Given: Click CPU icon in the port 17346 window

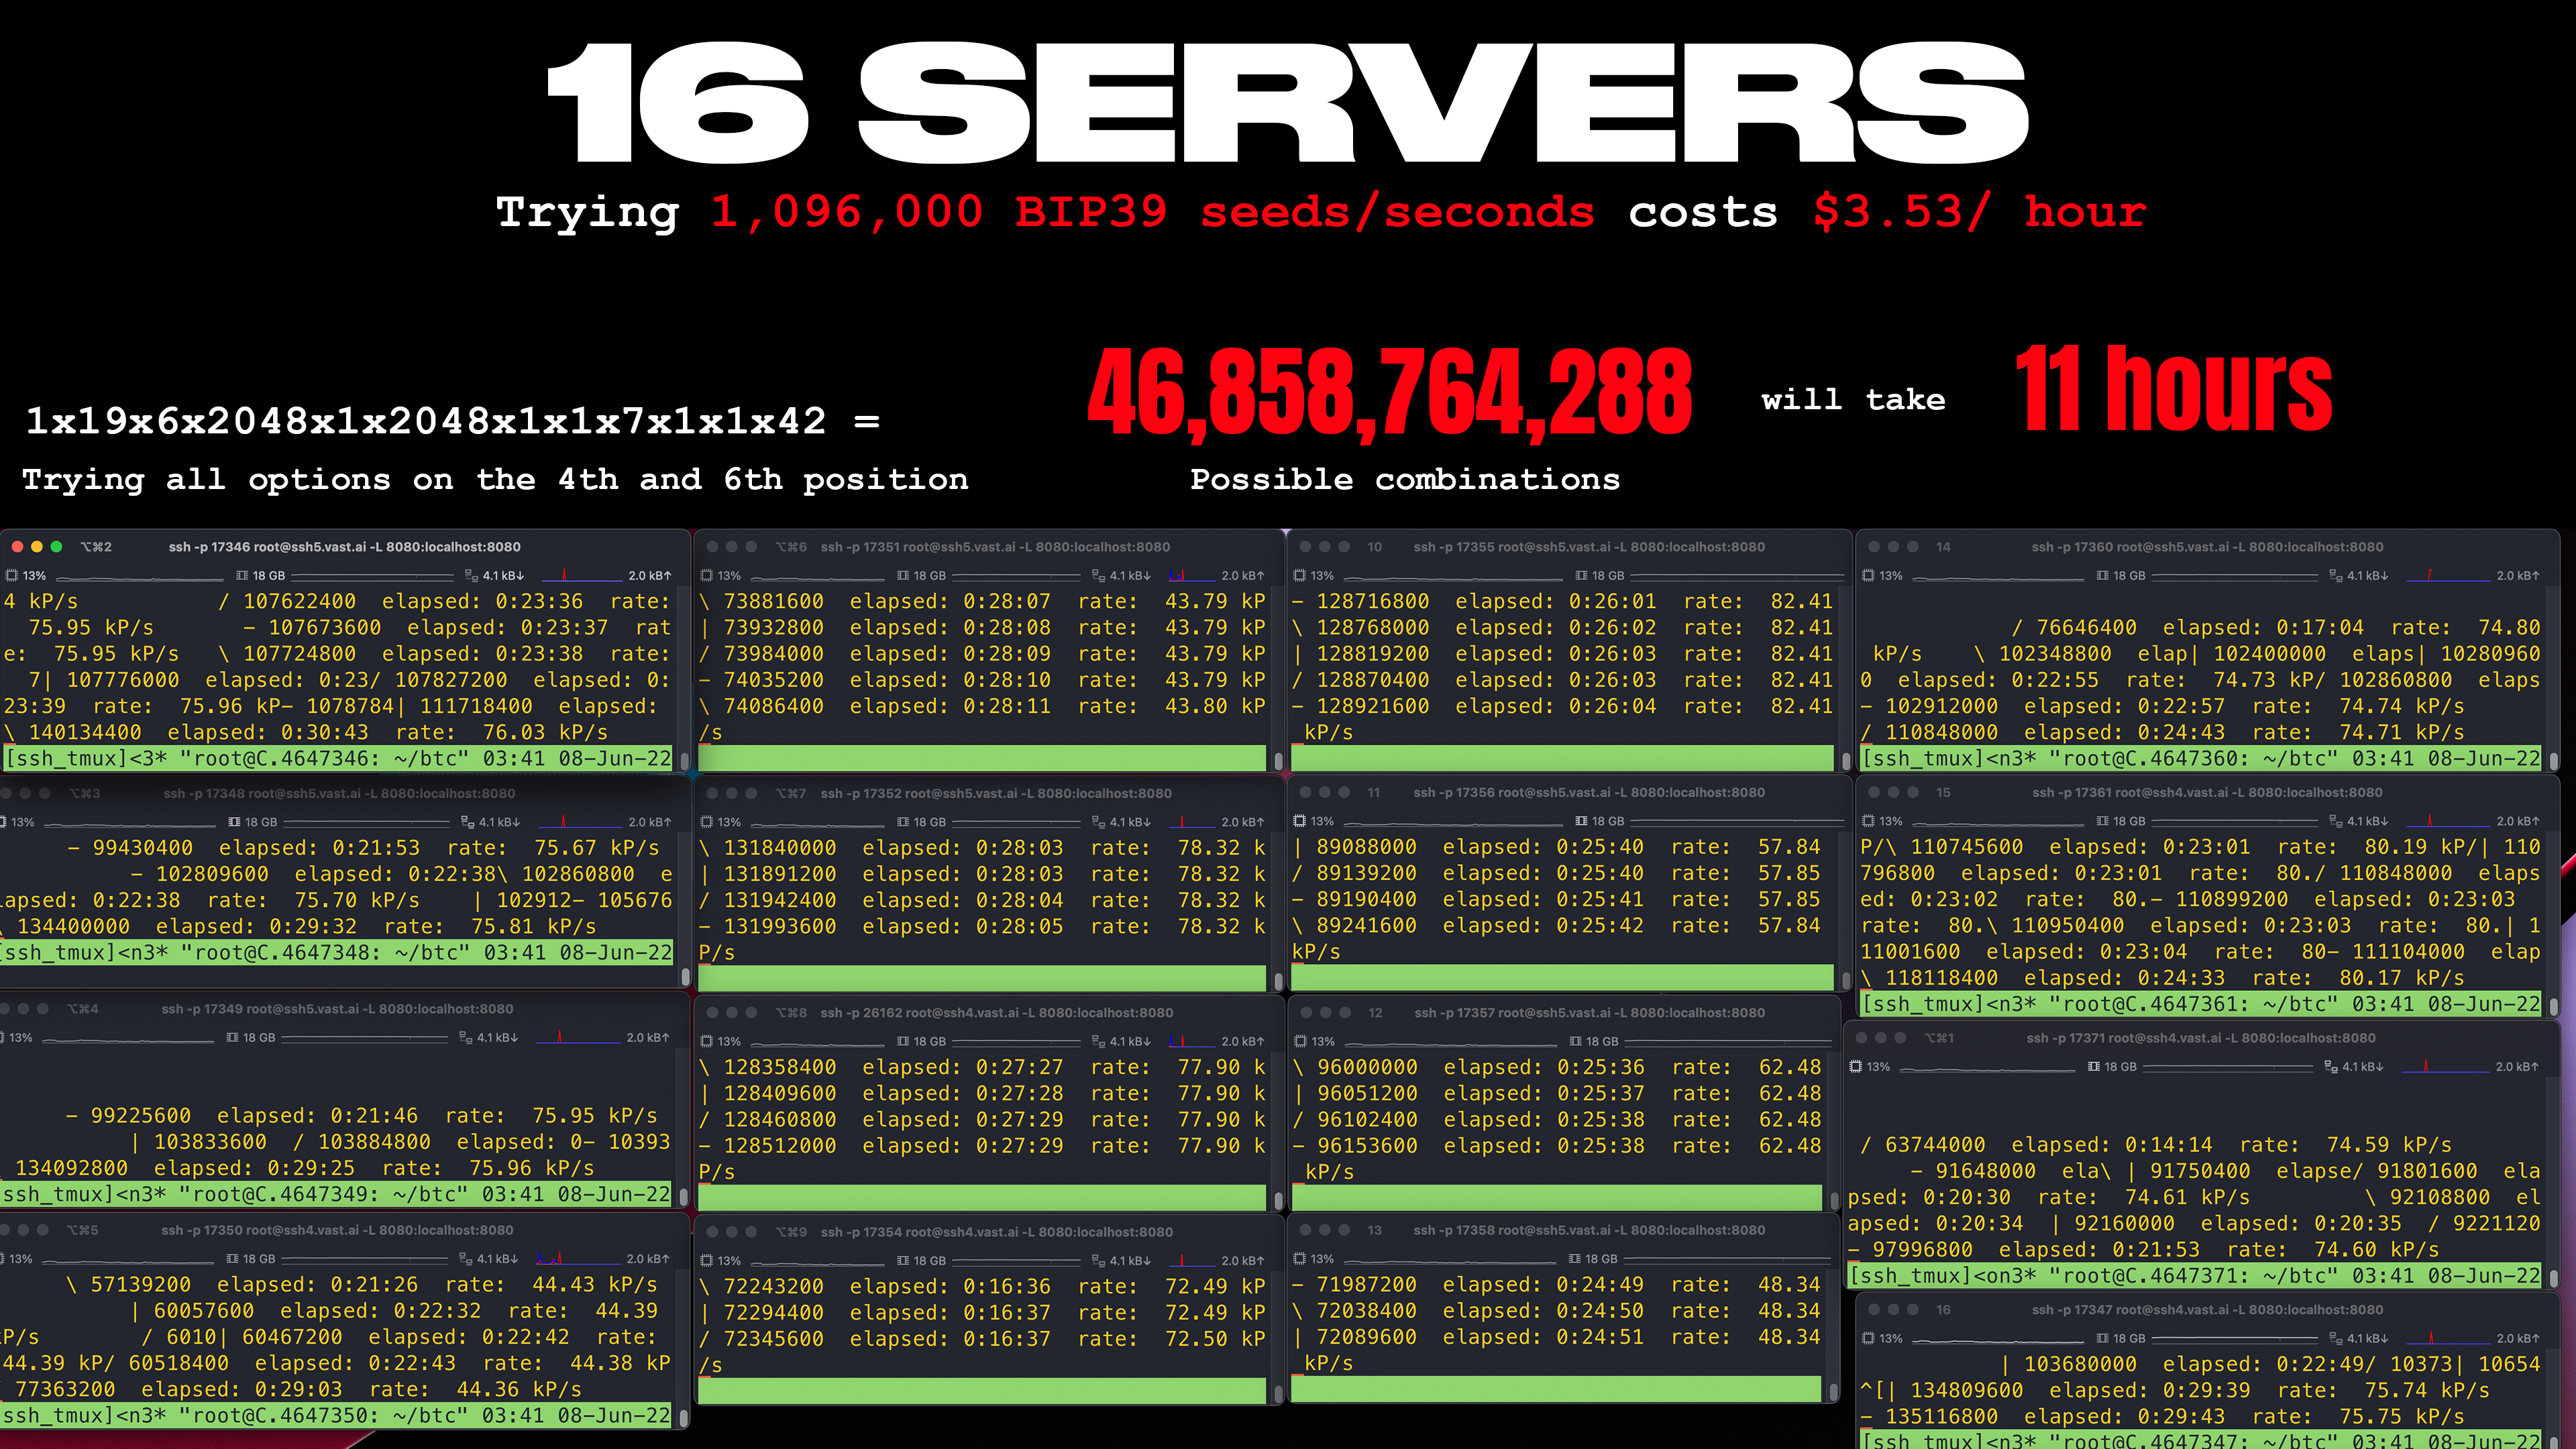Looking at the screenshot, I should (x=12, y=575).
